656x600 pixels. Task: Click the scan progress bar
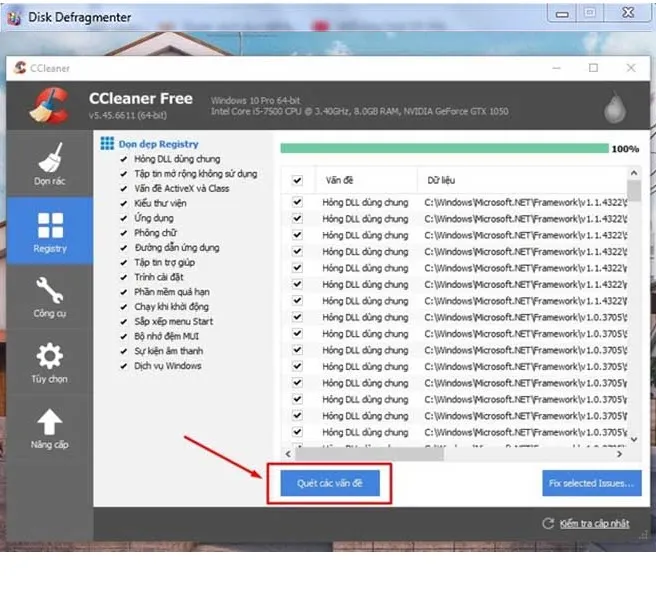tap(444, 148)
